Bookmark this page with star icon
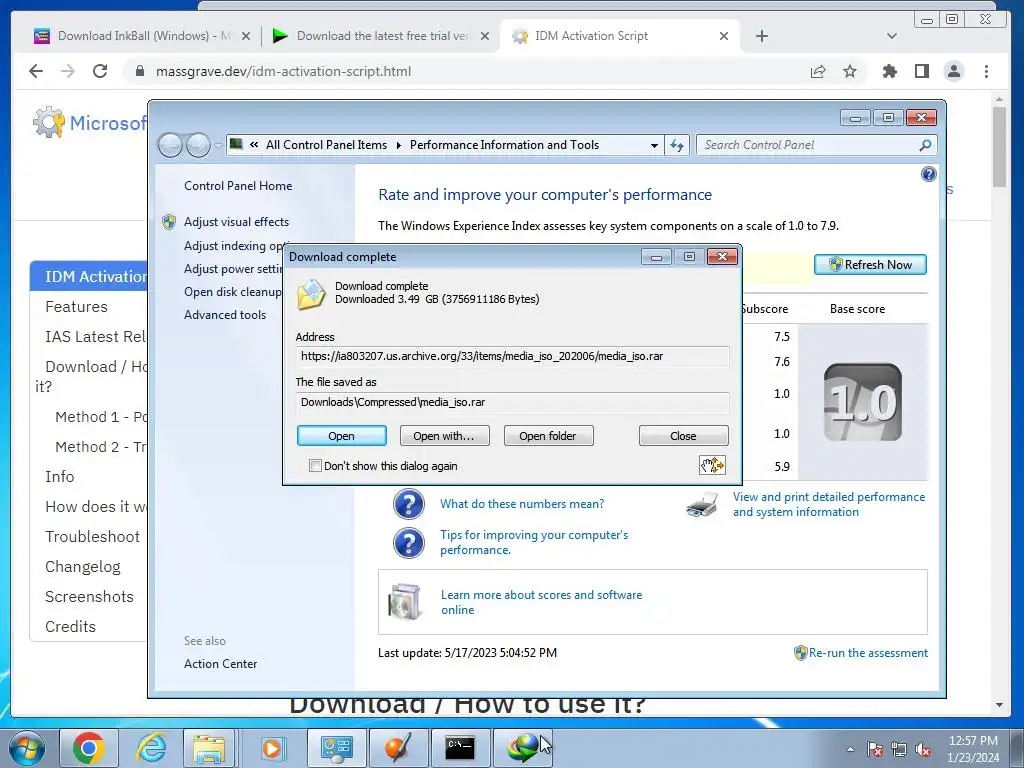The image size is (1024, 768). (x=850, y=71)
